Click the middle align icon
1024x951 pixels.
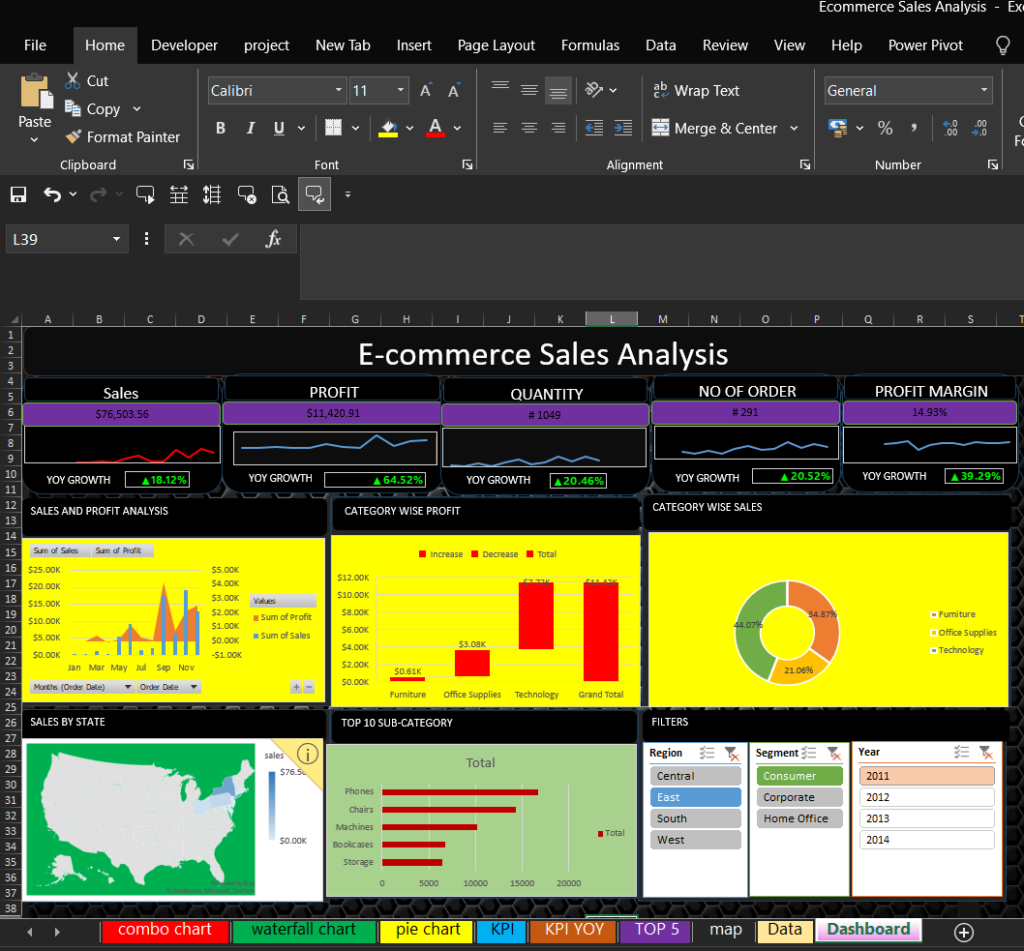(x=529, y=90)
